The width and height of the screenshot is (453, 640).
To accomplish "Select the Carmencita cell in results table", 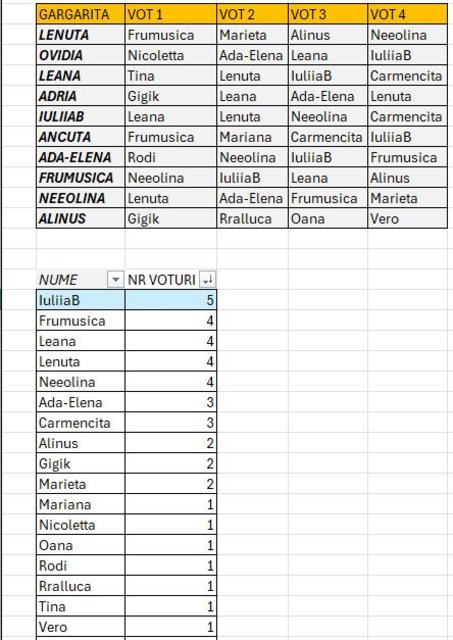I will pyautogui.click(x=80, y=422).
